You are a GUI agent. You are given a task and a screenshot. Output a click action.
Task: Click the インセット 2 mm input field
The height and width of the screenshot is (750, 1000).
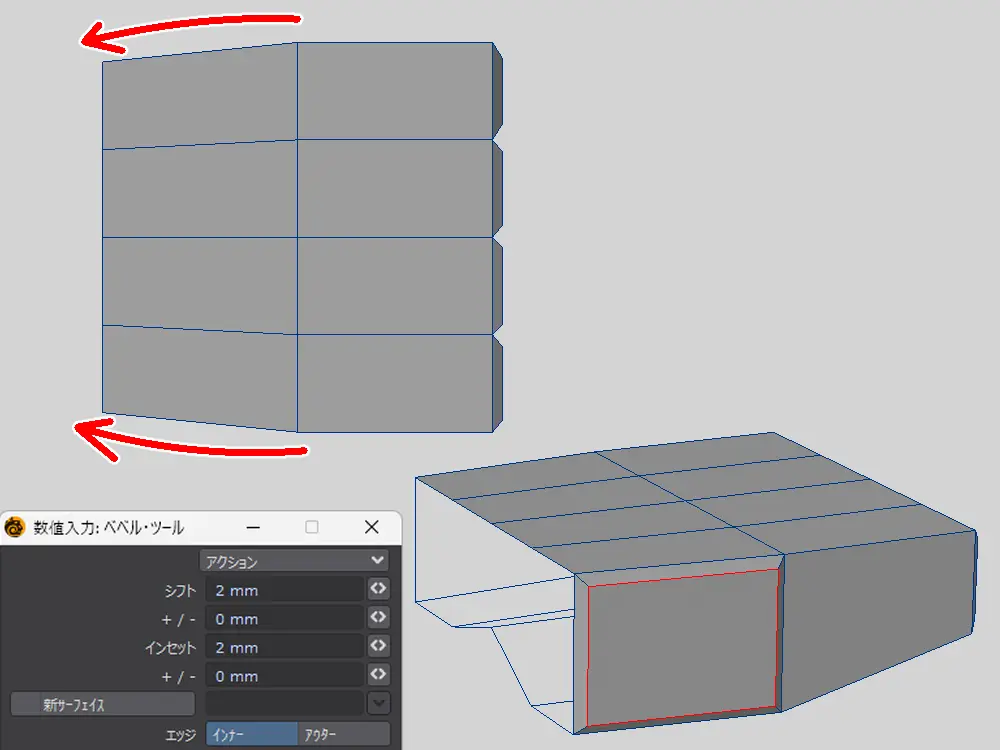click(x=284, y=647)
